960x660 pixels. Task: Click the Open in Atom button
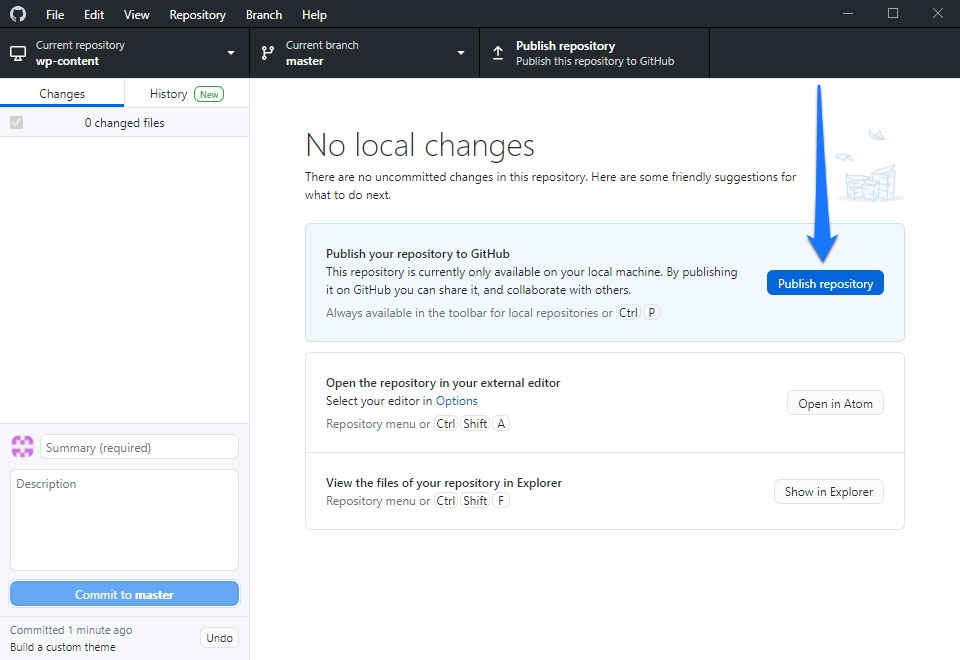835,404
